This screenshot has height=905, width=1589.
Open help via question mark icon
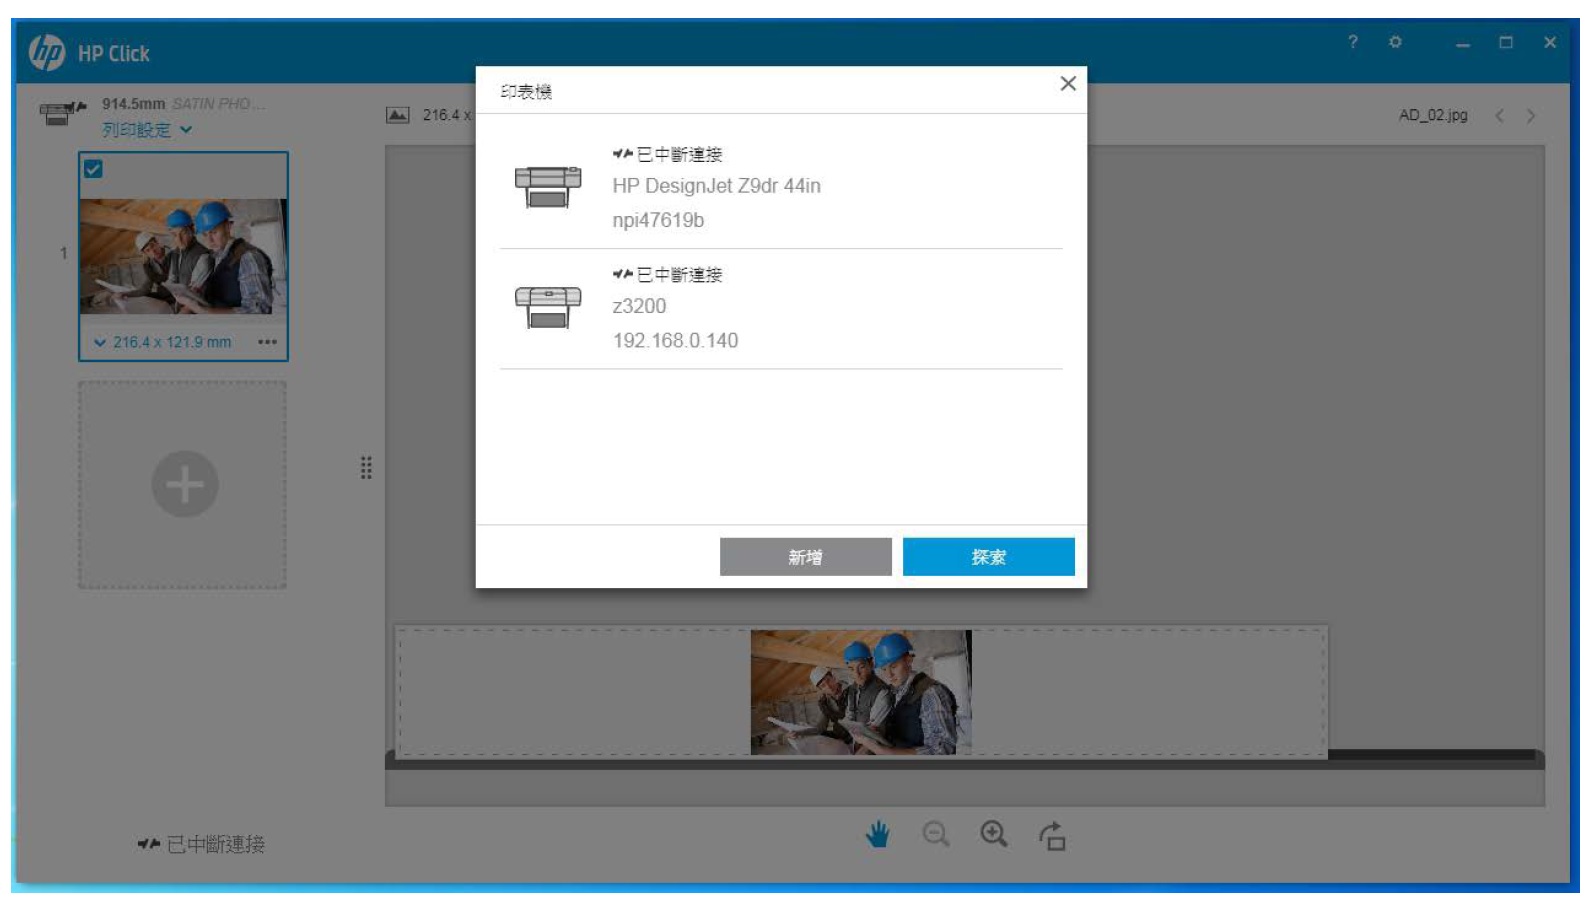point(1353,42)
